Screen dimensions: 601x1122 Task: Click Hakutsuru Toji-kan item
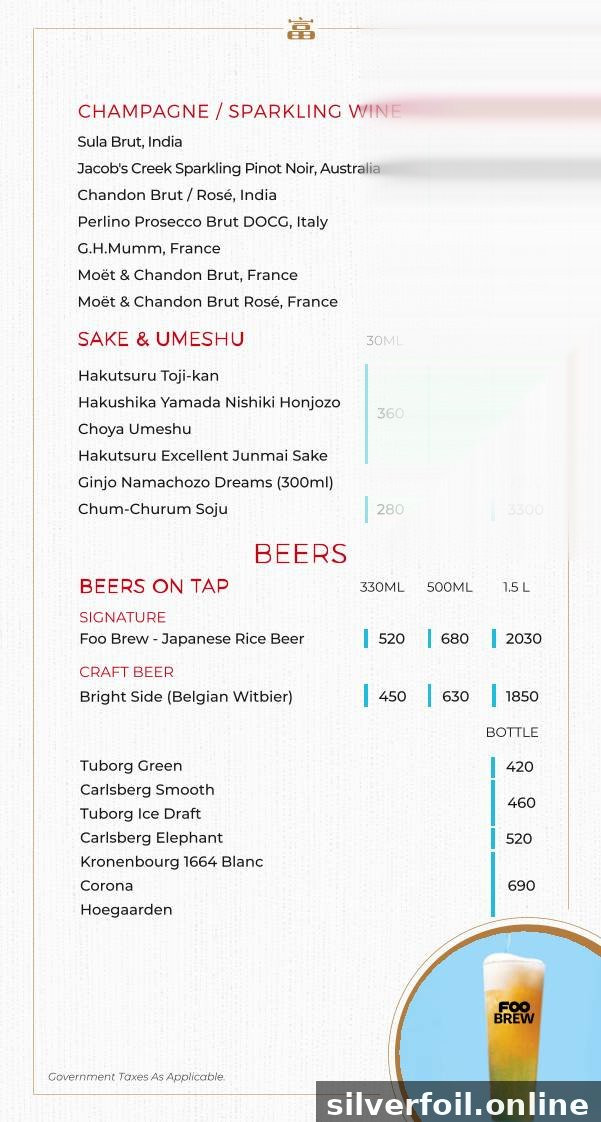[148, 376]
